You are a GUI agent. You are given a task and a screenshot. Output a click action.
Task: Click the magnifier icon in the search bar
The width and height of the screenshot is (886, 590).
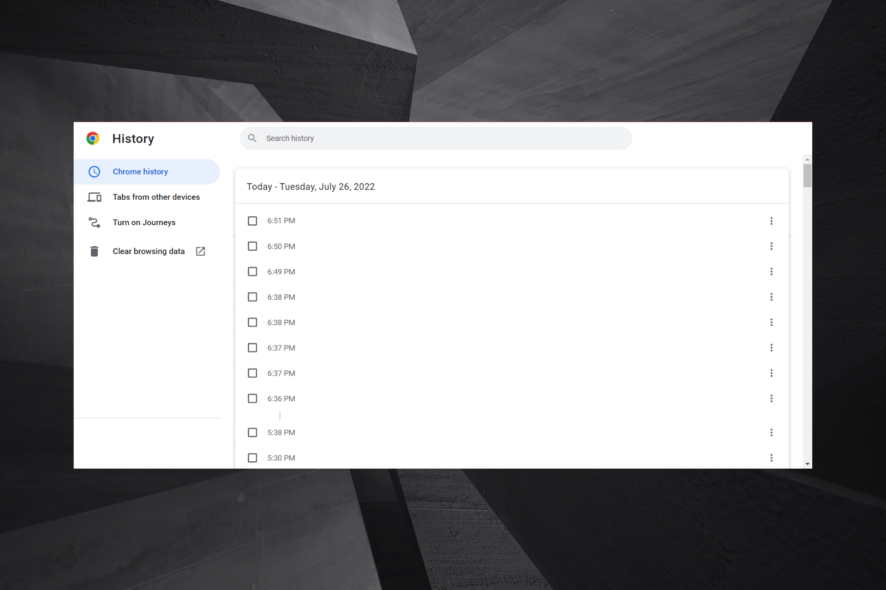[x=253, y=138]
